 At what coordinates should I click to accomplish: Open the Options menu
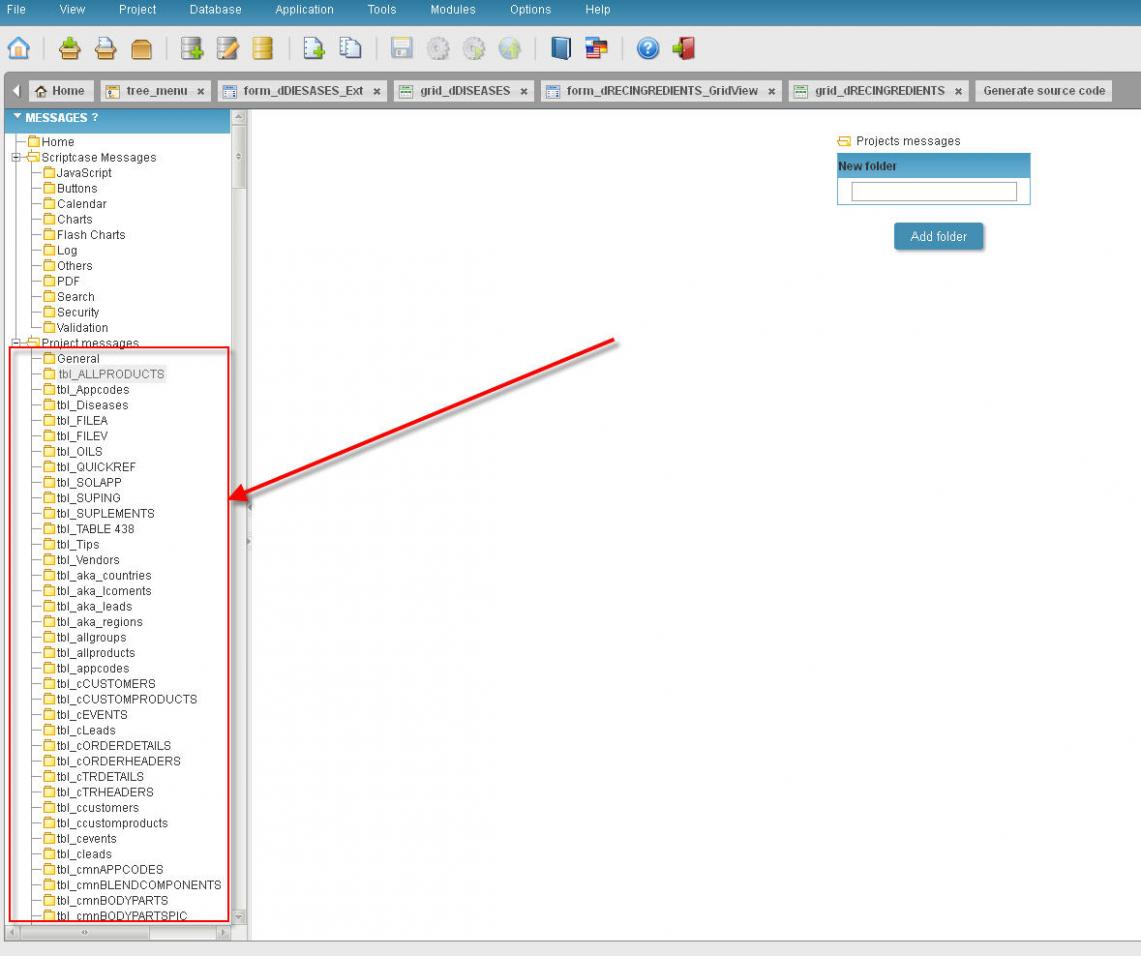pos(530,9)
